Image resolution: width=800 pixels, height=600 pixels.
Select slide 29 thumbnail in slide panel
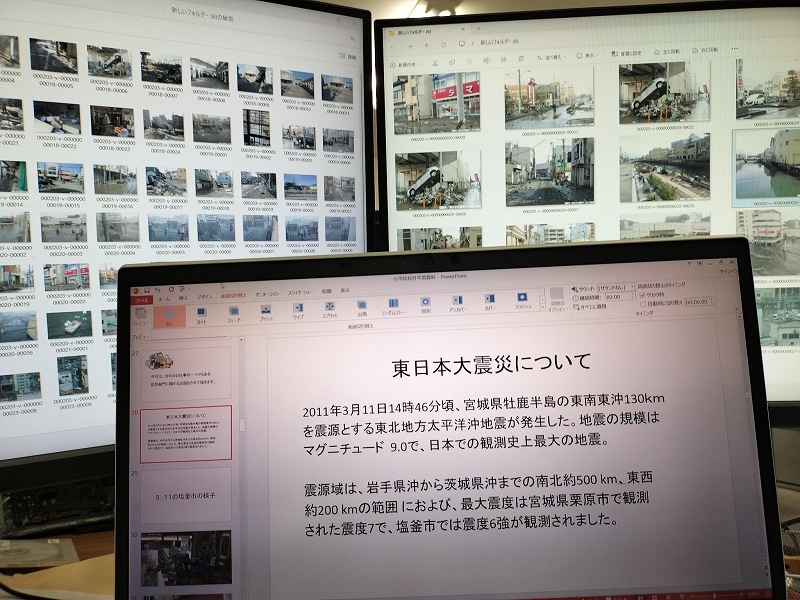184,494
